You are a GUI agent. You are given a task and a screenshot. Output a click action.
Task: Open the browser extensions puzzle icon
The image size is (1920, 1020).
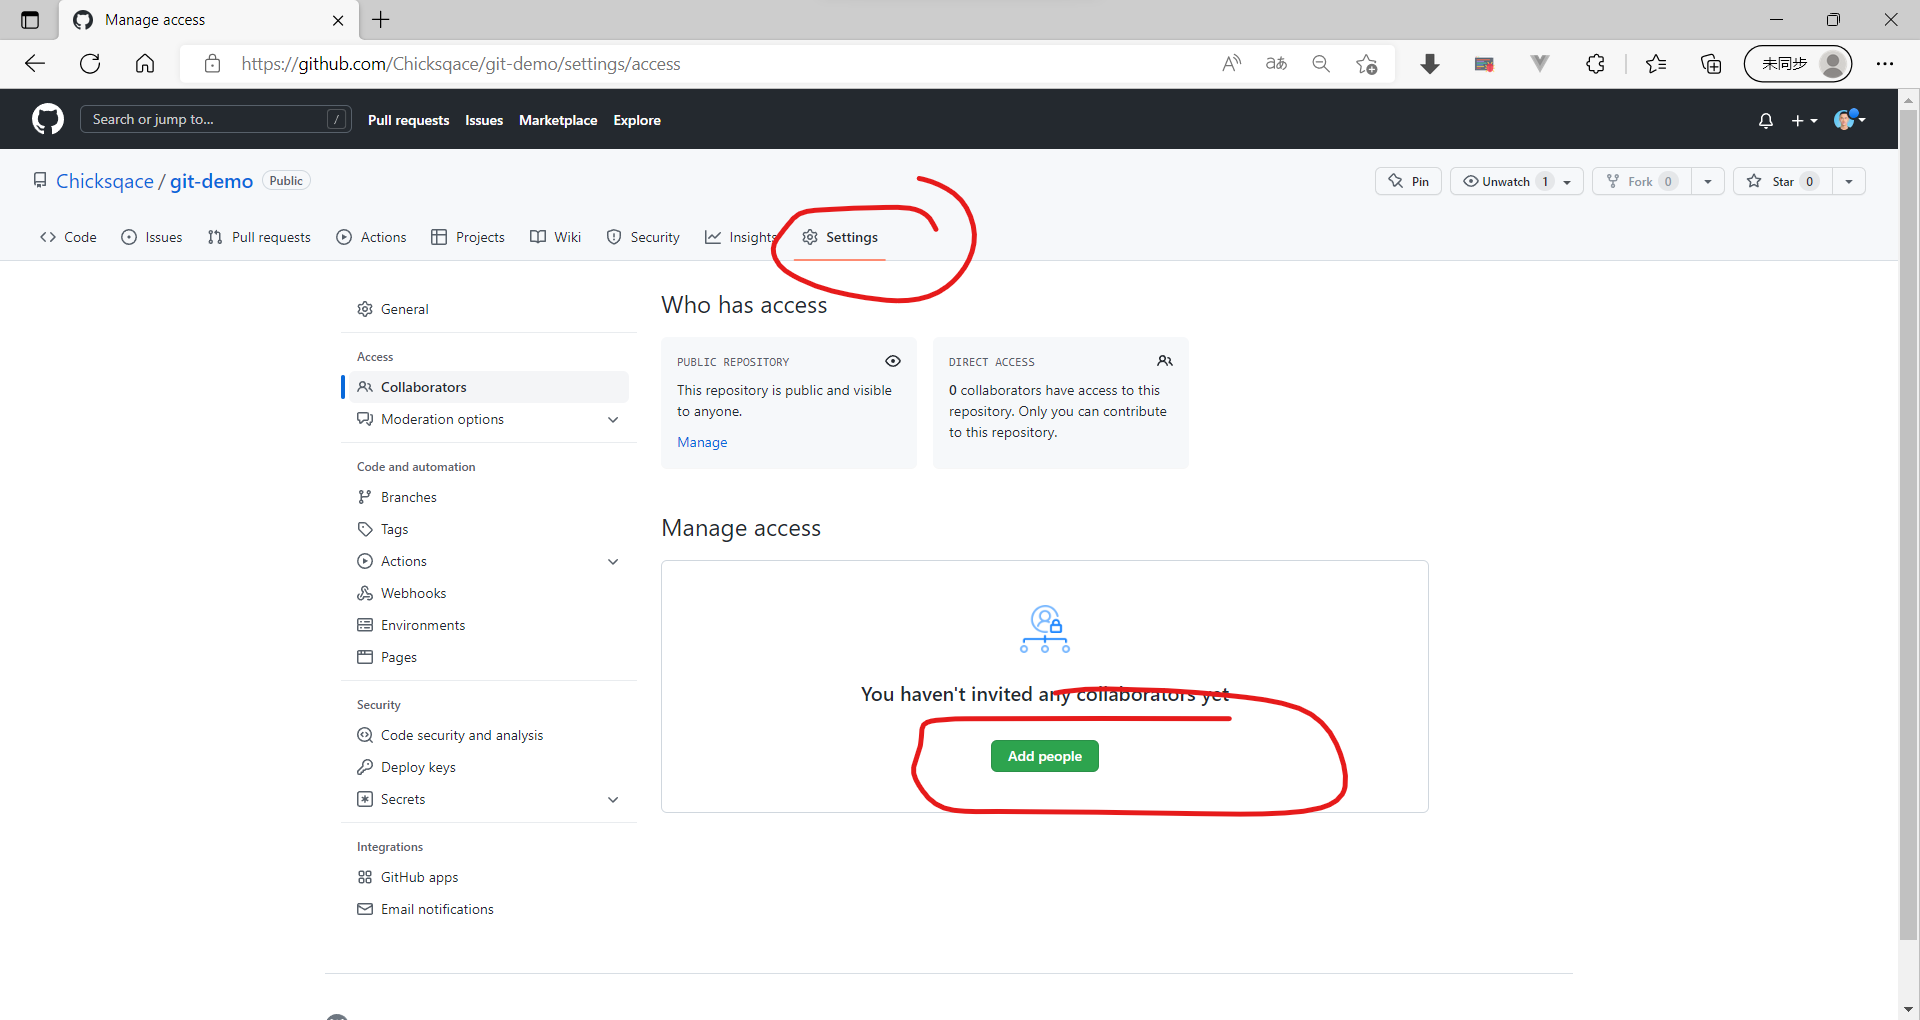(1596, 64)
